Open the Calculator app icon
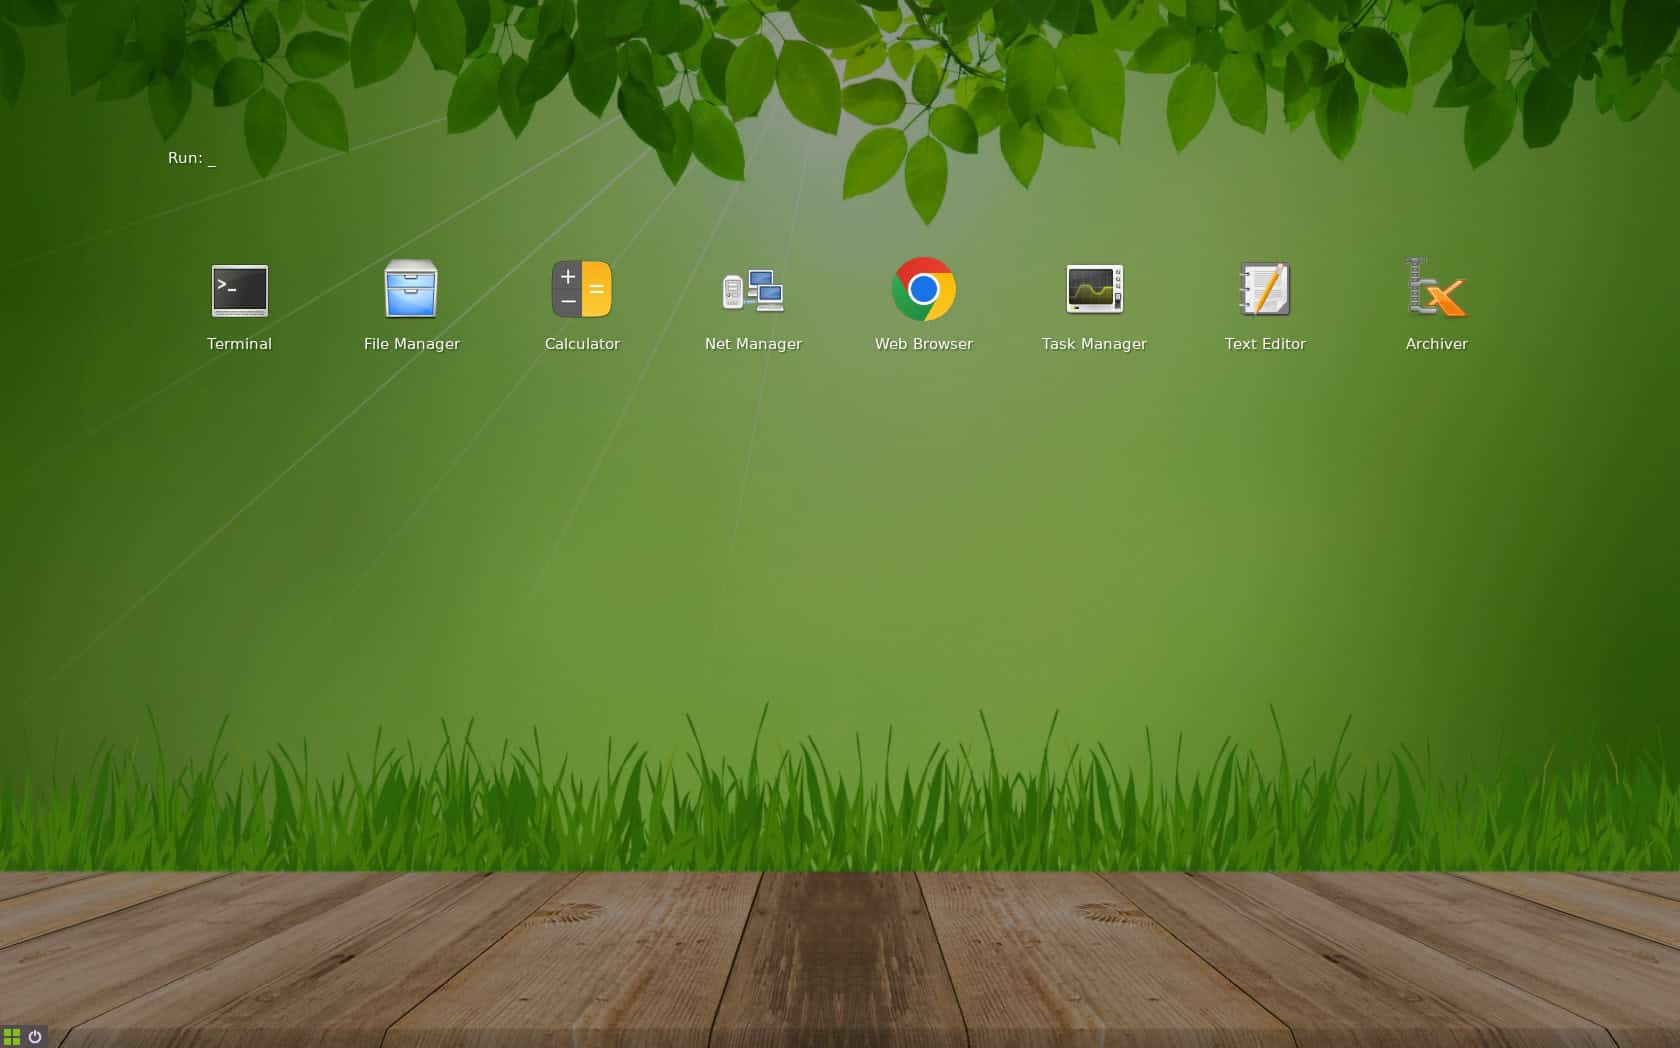This screenshot has width=1680, height=1048. [x=581, y=289]
